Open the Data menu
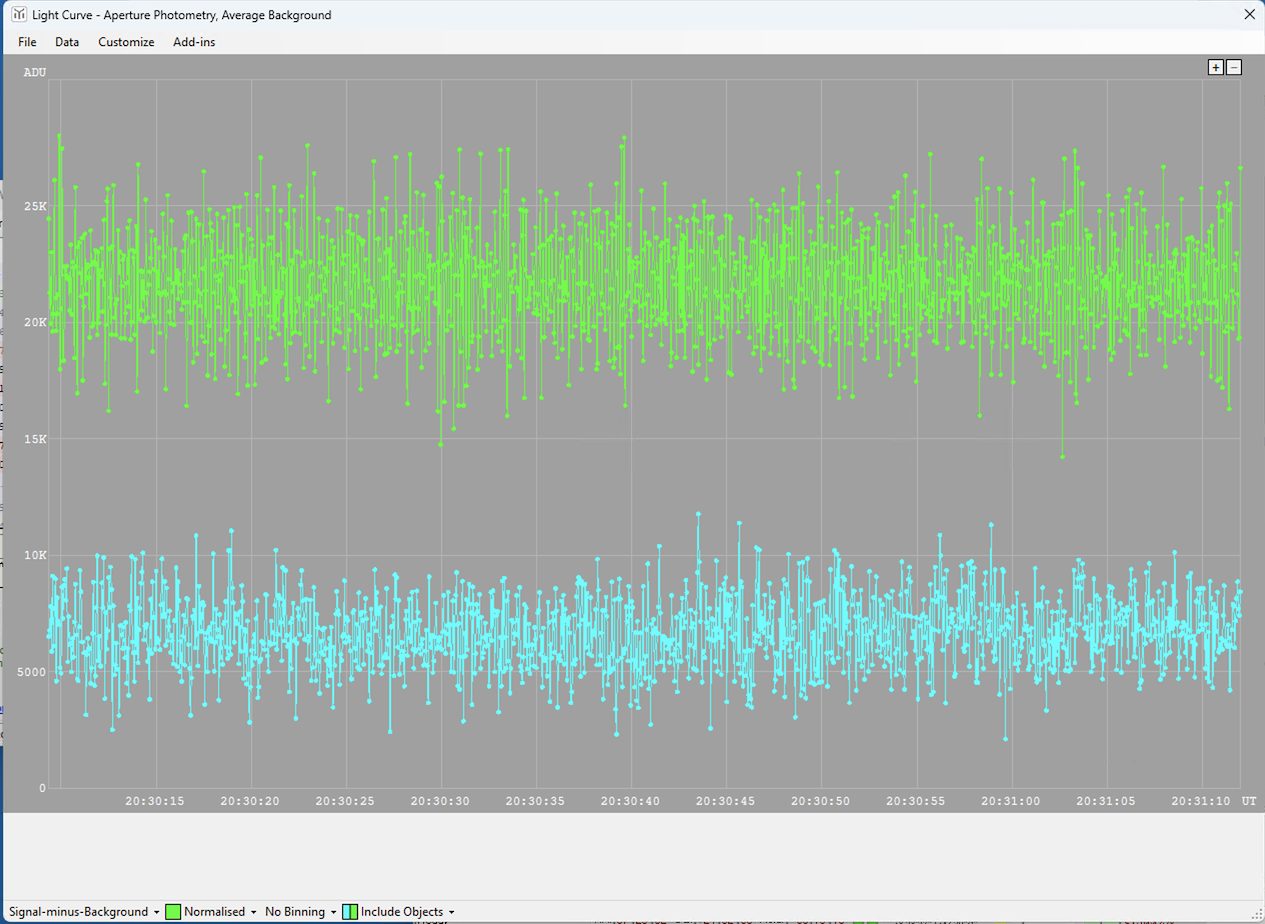 click(x=67, y=42)
